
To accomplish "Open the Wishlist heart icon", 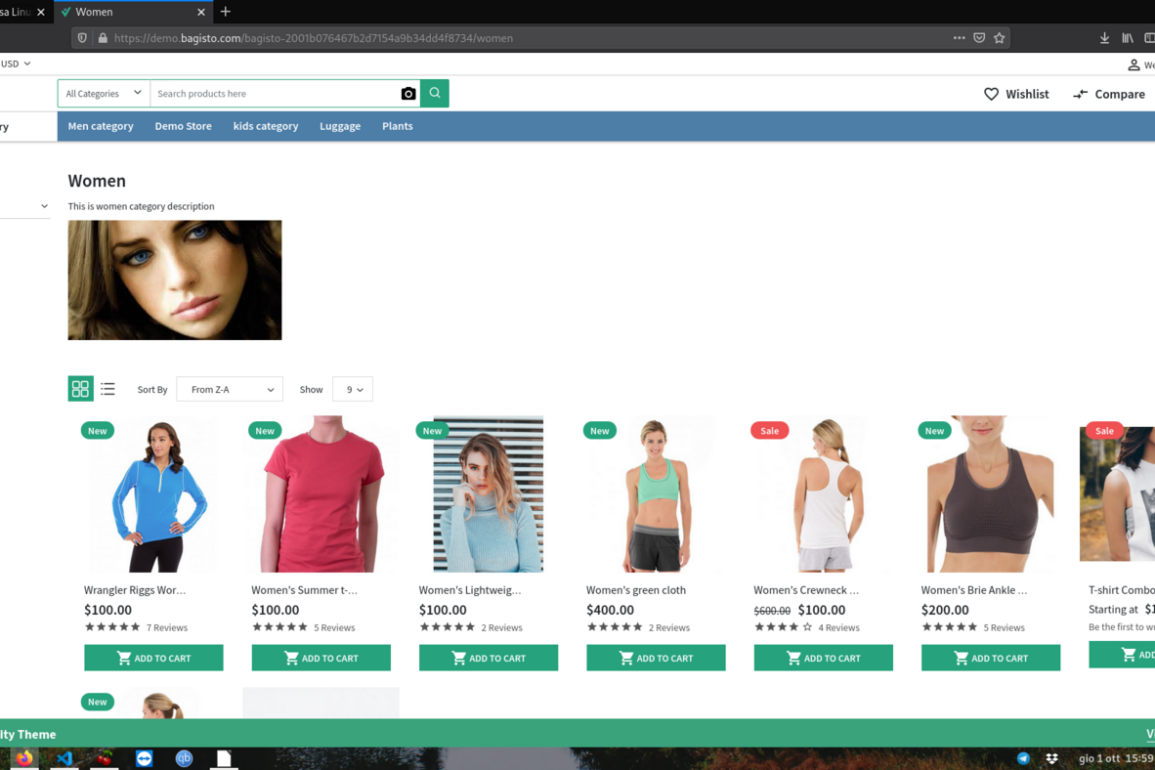I will pos(991,94).
